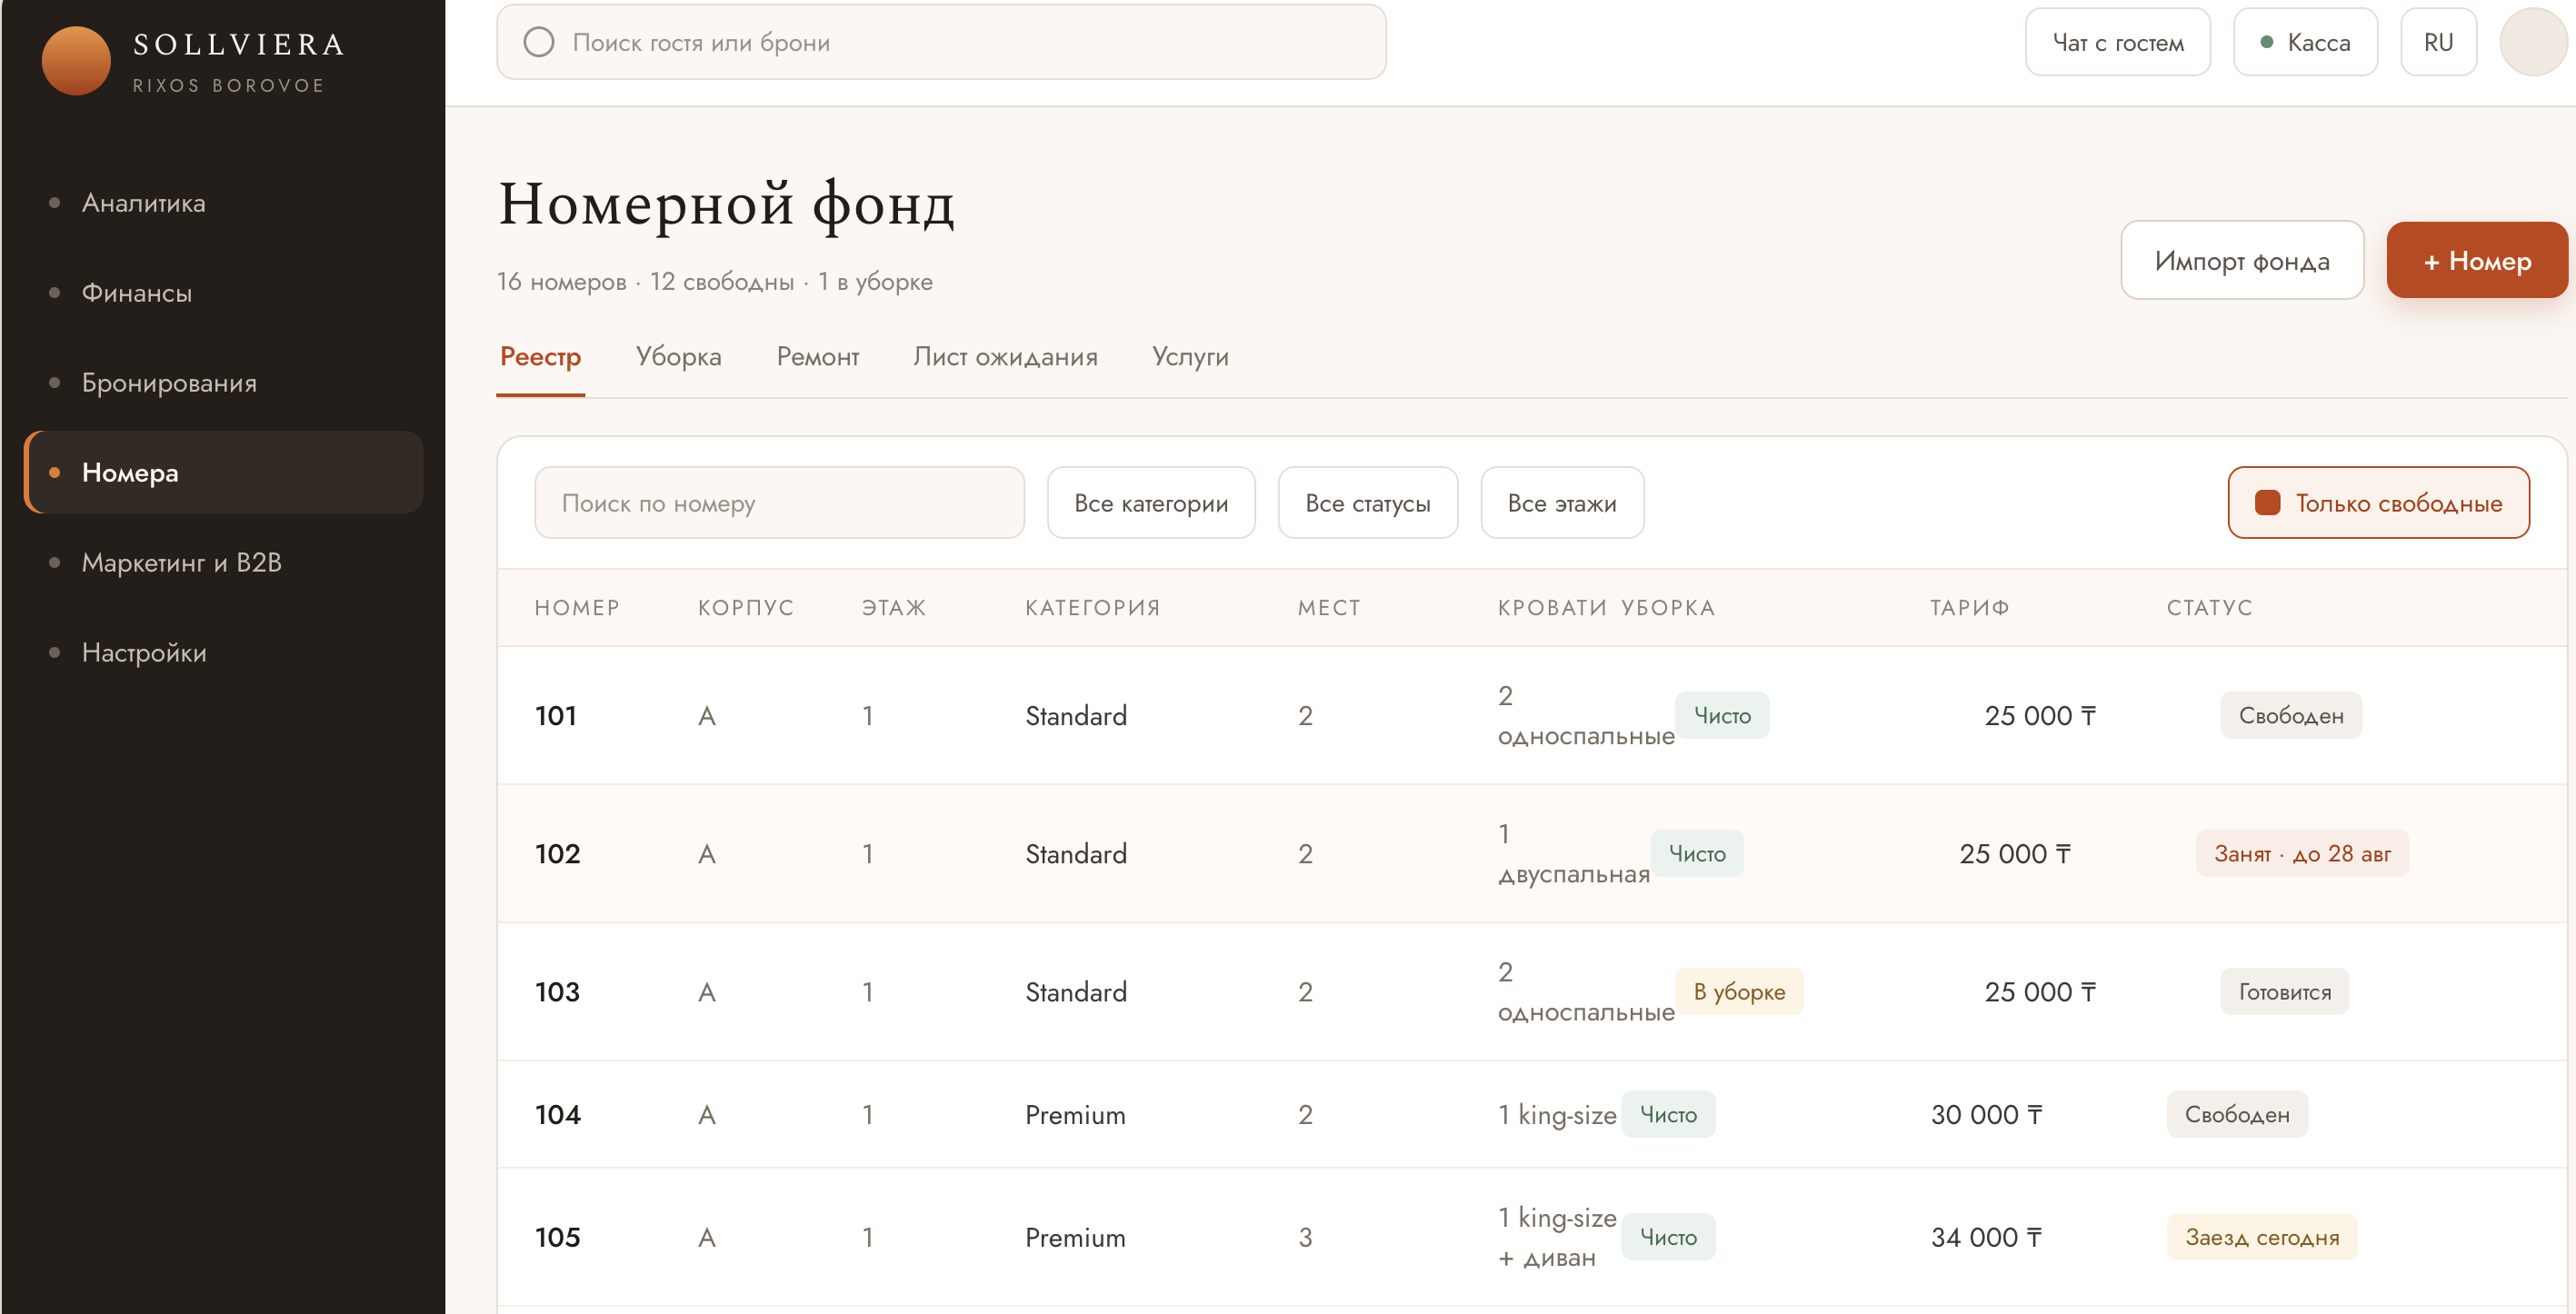The image size is (2576, 1314).
Task: Click Чисто badge for room 101
Action: click(x=1722, y=716)
